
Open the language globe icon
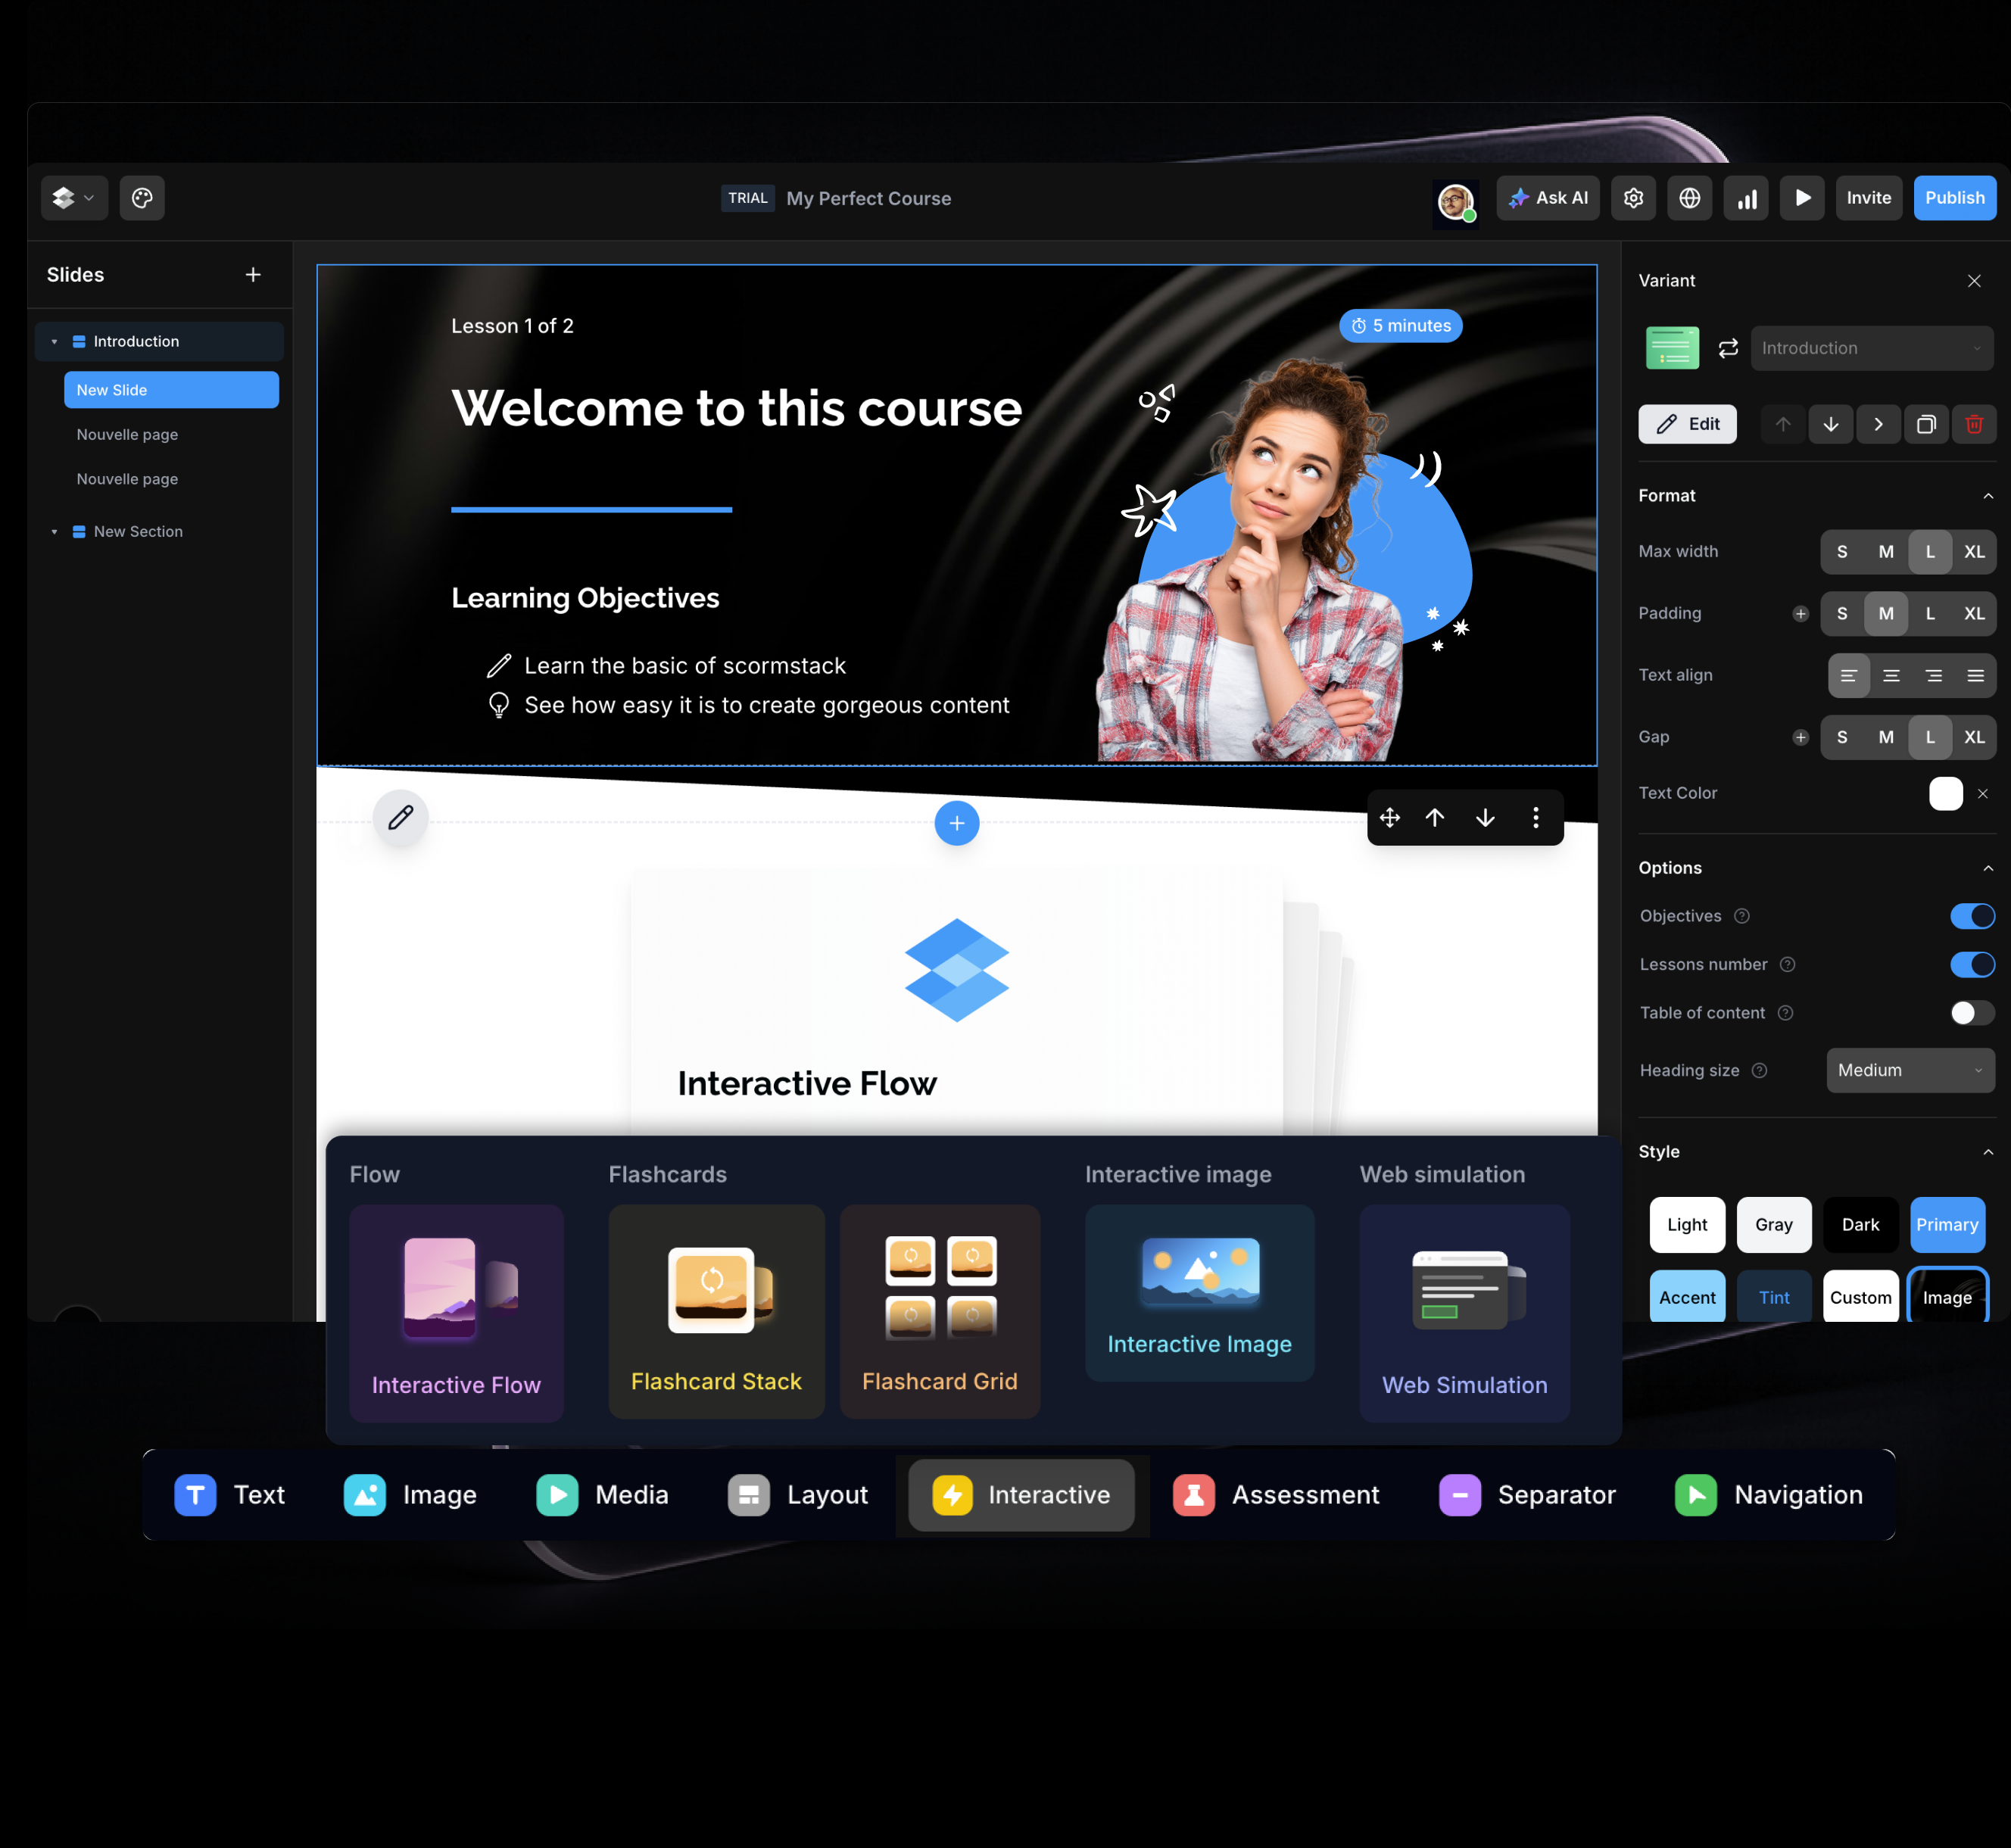(1689, 198)
